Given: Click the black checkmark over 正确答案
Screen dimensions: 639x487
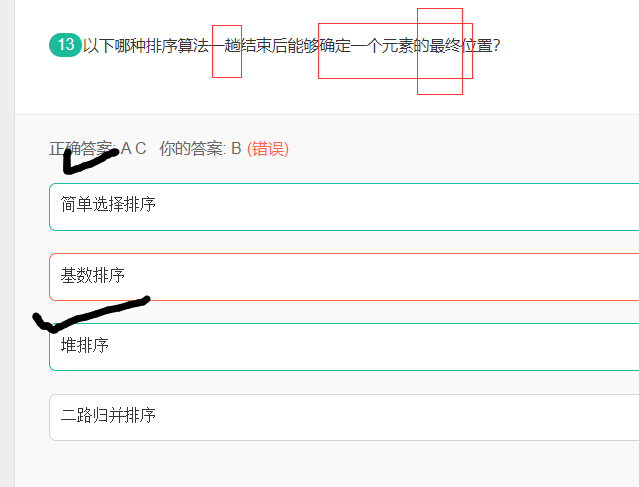Looking at the screenshot, I should pyautogui.click(x=90, y=161).
